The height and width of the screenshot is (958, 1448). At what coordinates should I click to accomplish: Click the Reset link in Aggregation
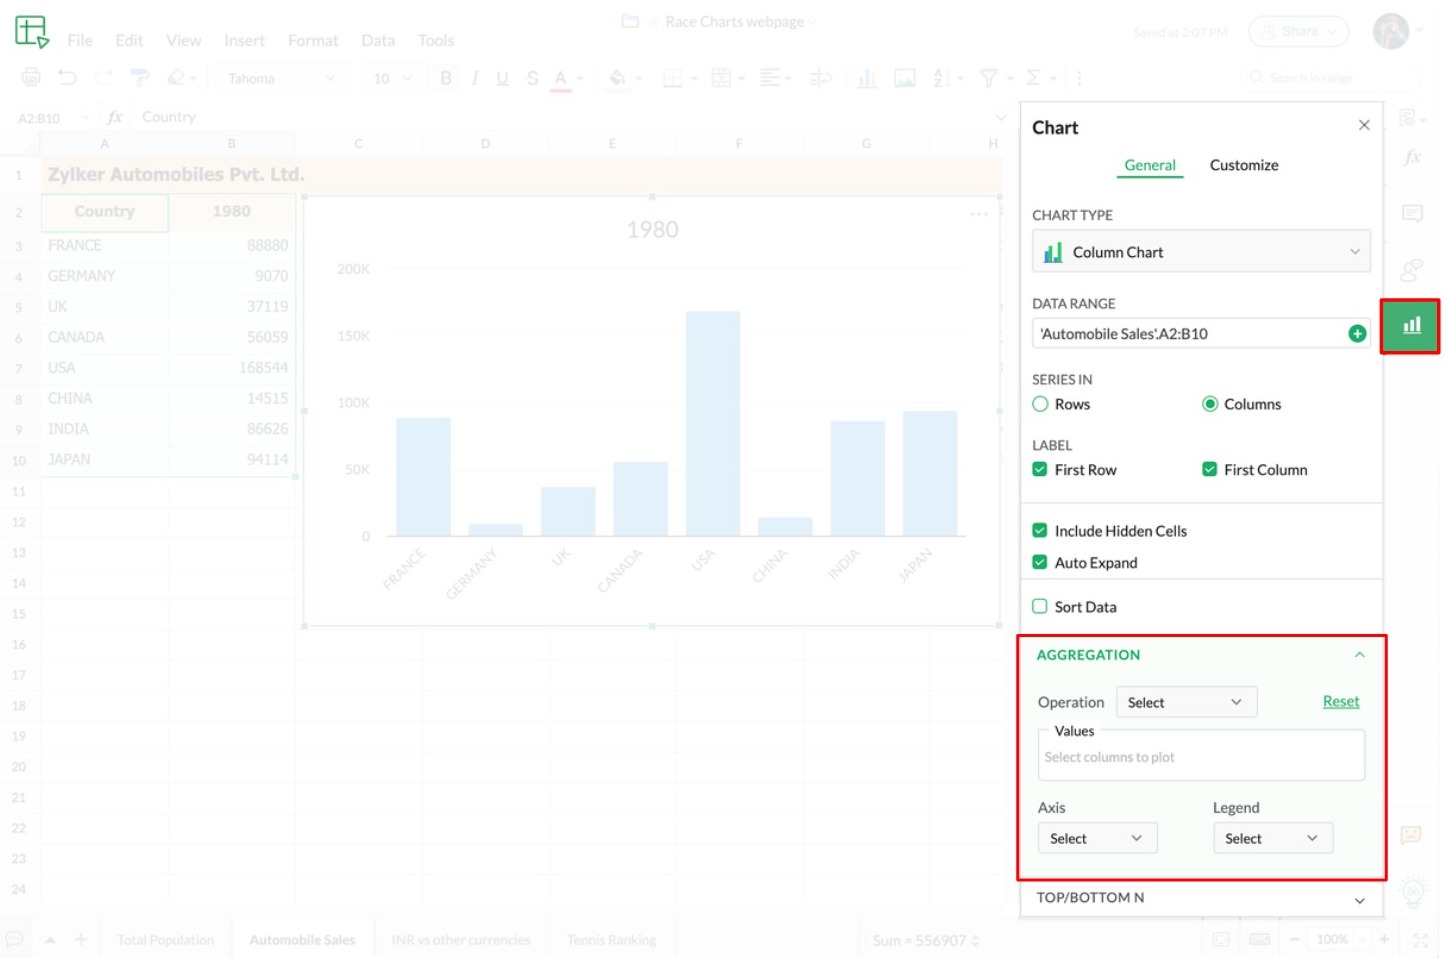[x=1340, y=702]
